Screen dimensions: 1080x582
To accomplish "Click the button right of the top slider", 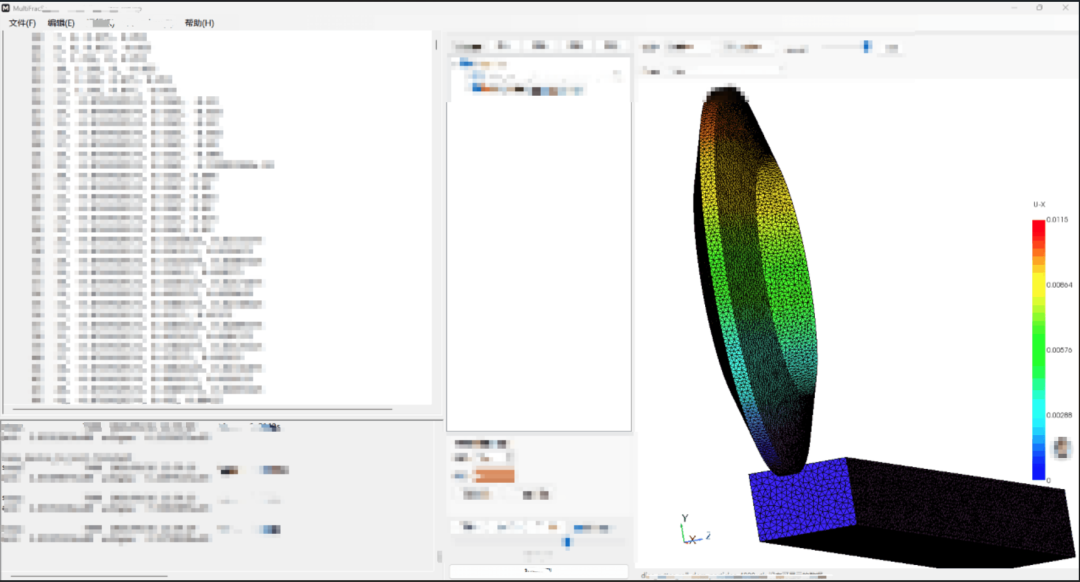I will click(x=891, y=48).
